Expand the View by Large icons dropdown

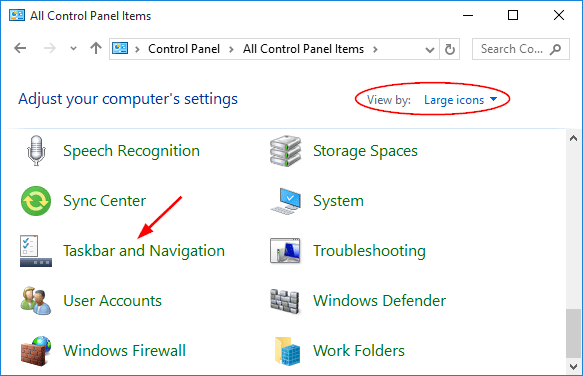click(460, 100)
